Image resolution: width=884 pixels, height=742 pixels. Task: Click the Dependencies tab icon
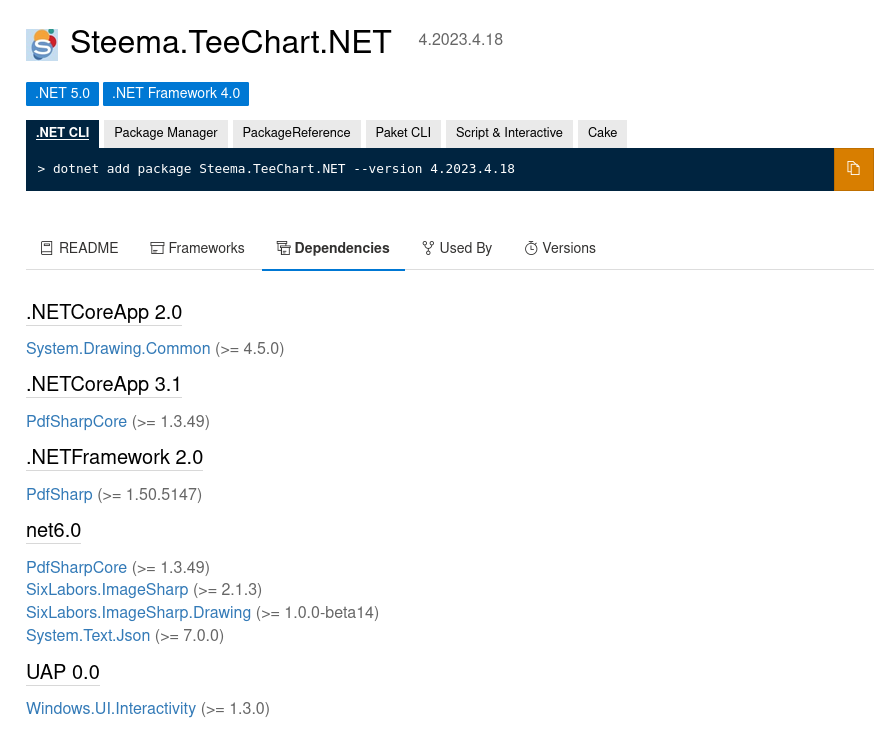pos(284,249)
